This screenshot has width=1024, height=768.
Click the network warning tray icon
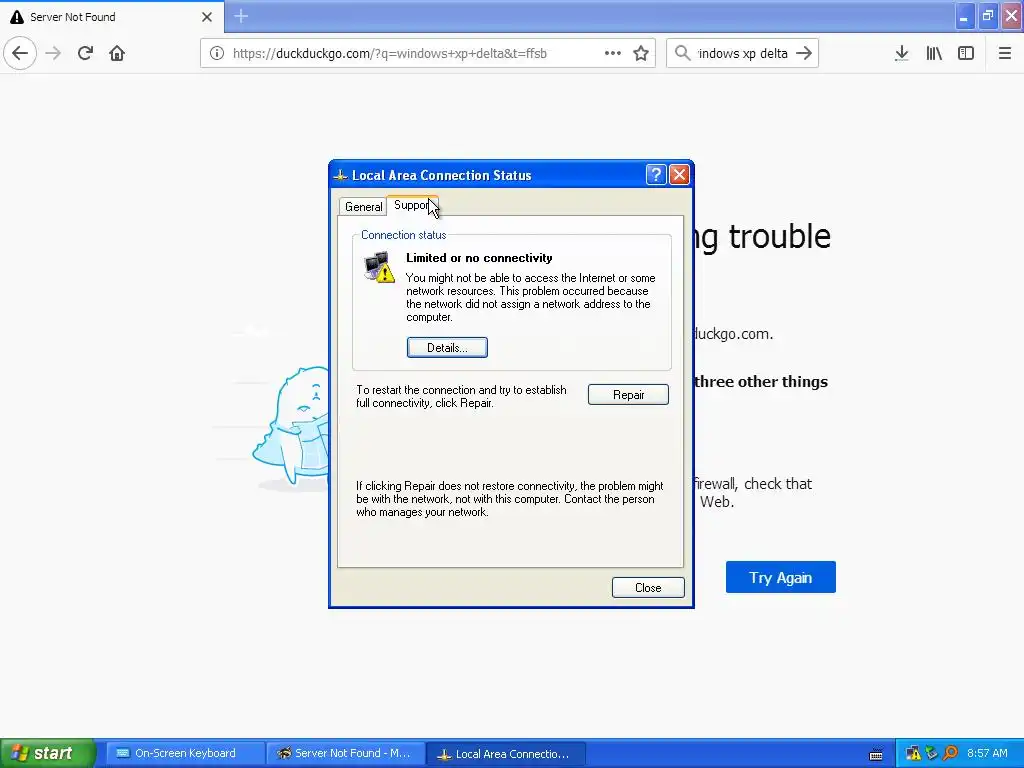[x=913, y=754]
